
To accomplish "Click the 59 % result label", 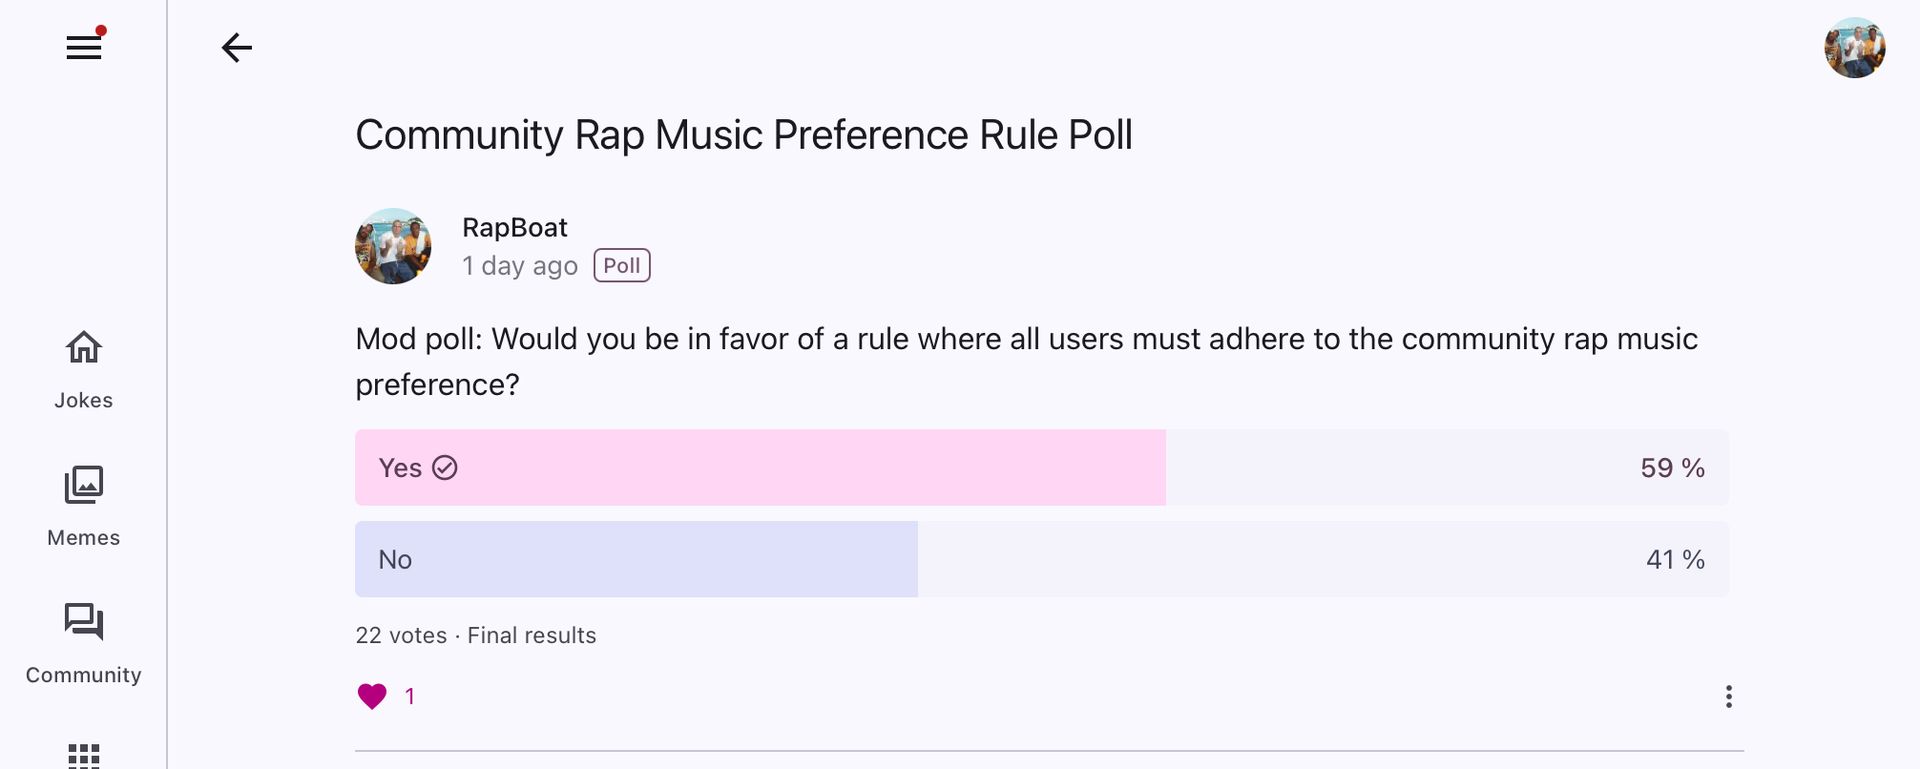I will point(1672,468).
